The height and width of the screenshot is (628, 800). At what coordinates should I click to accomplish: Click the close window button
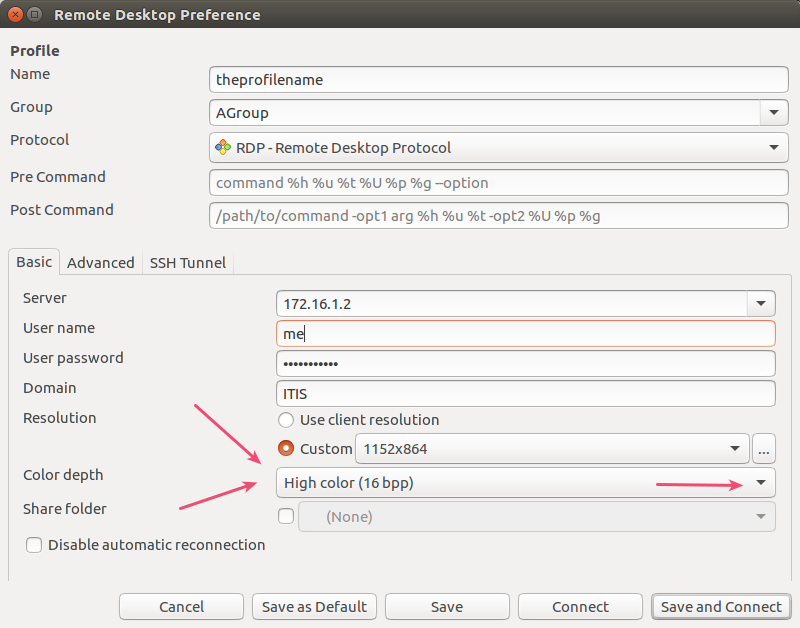15,14
